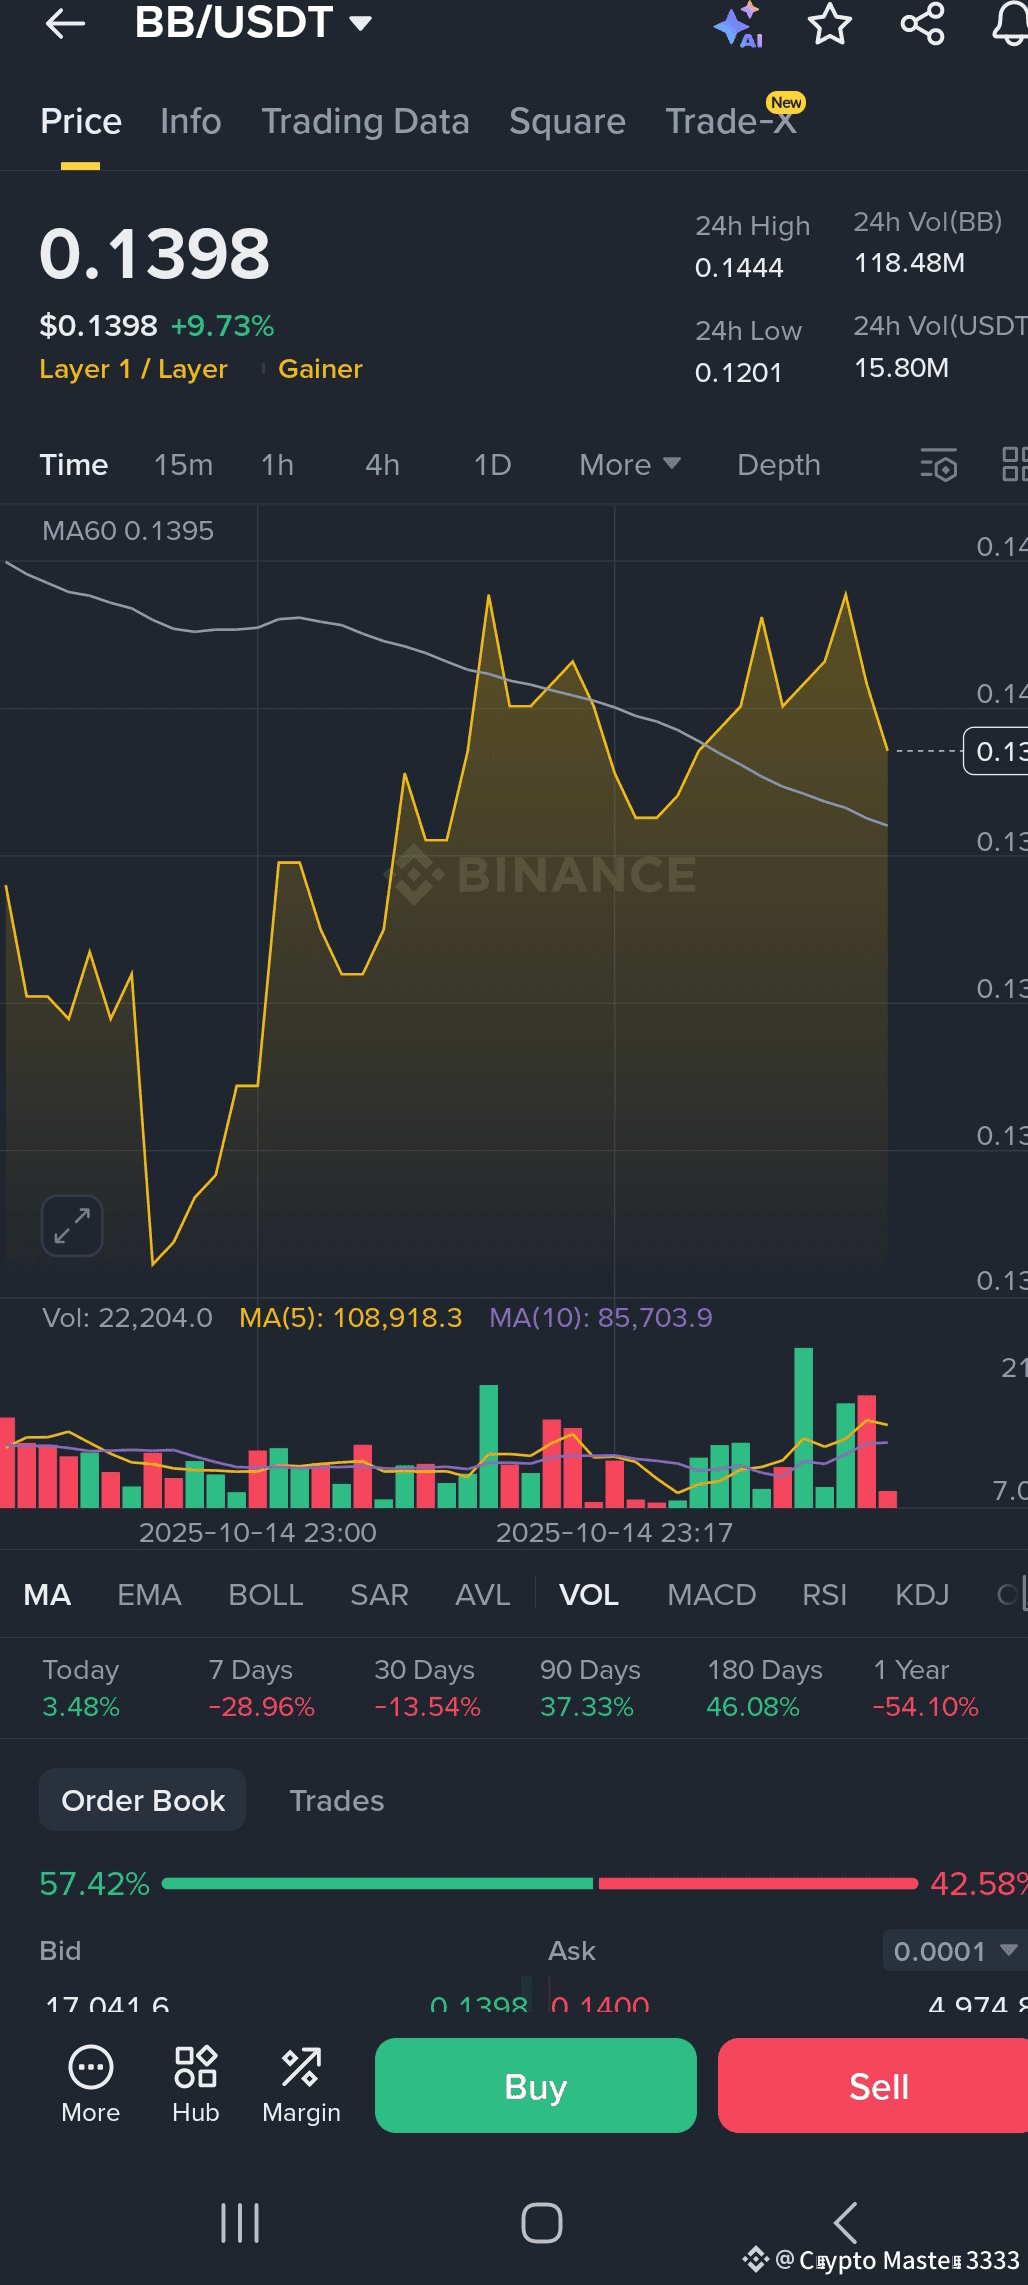The image size is (1028, 2285).
Task: Tap the red Sell button
Action: click(x=873, y=2085)
